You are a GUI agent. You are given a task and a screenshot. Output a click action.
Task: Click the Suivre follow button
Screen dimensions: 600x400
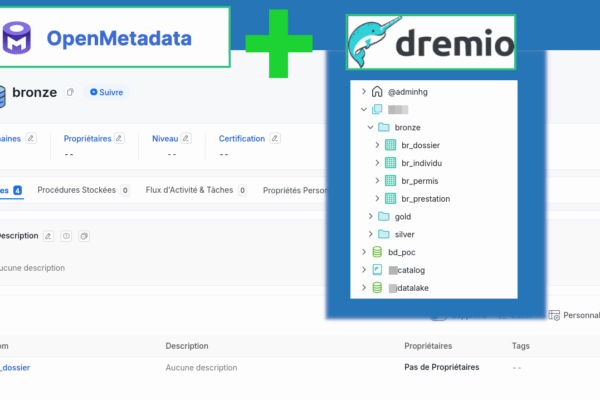pos(106,92)
